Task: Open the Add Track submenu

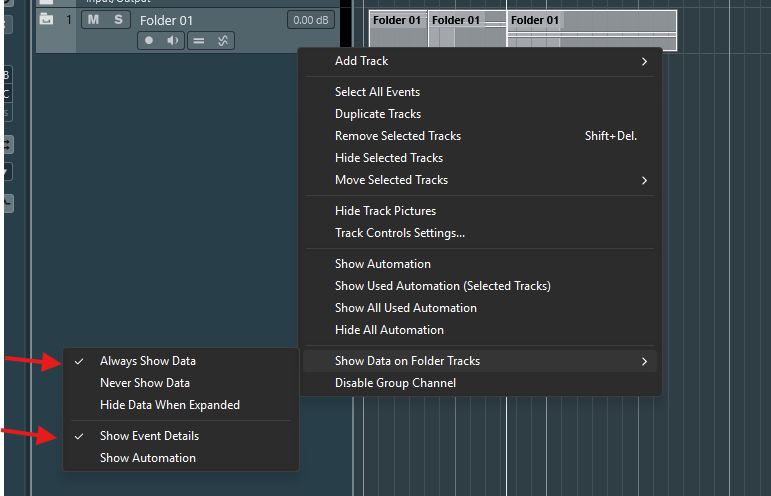Action: pyautogui.click(x=480, y=61)
